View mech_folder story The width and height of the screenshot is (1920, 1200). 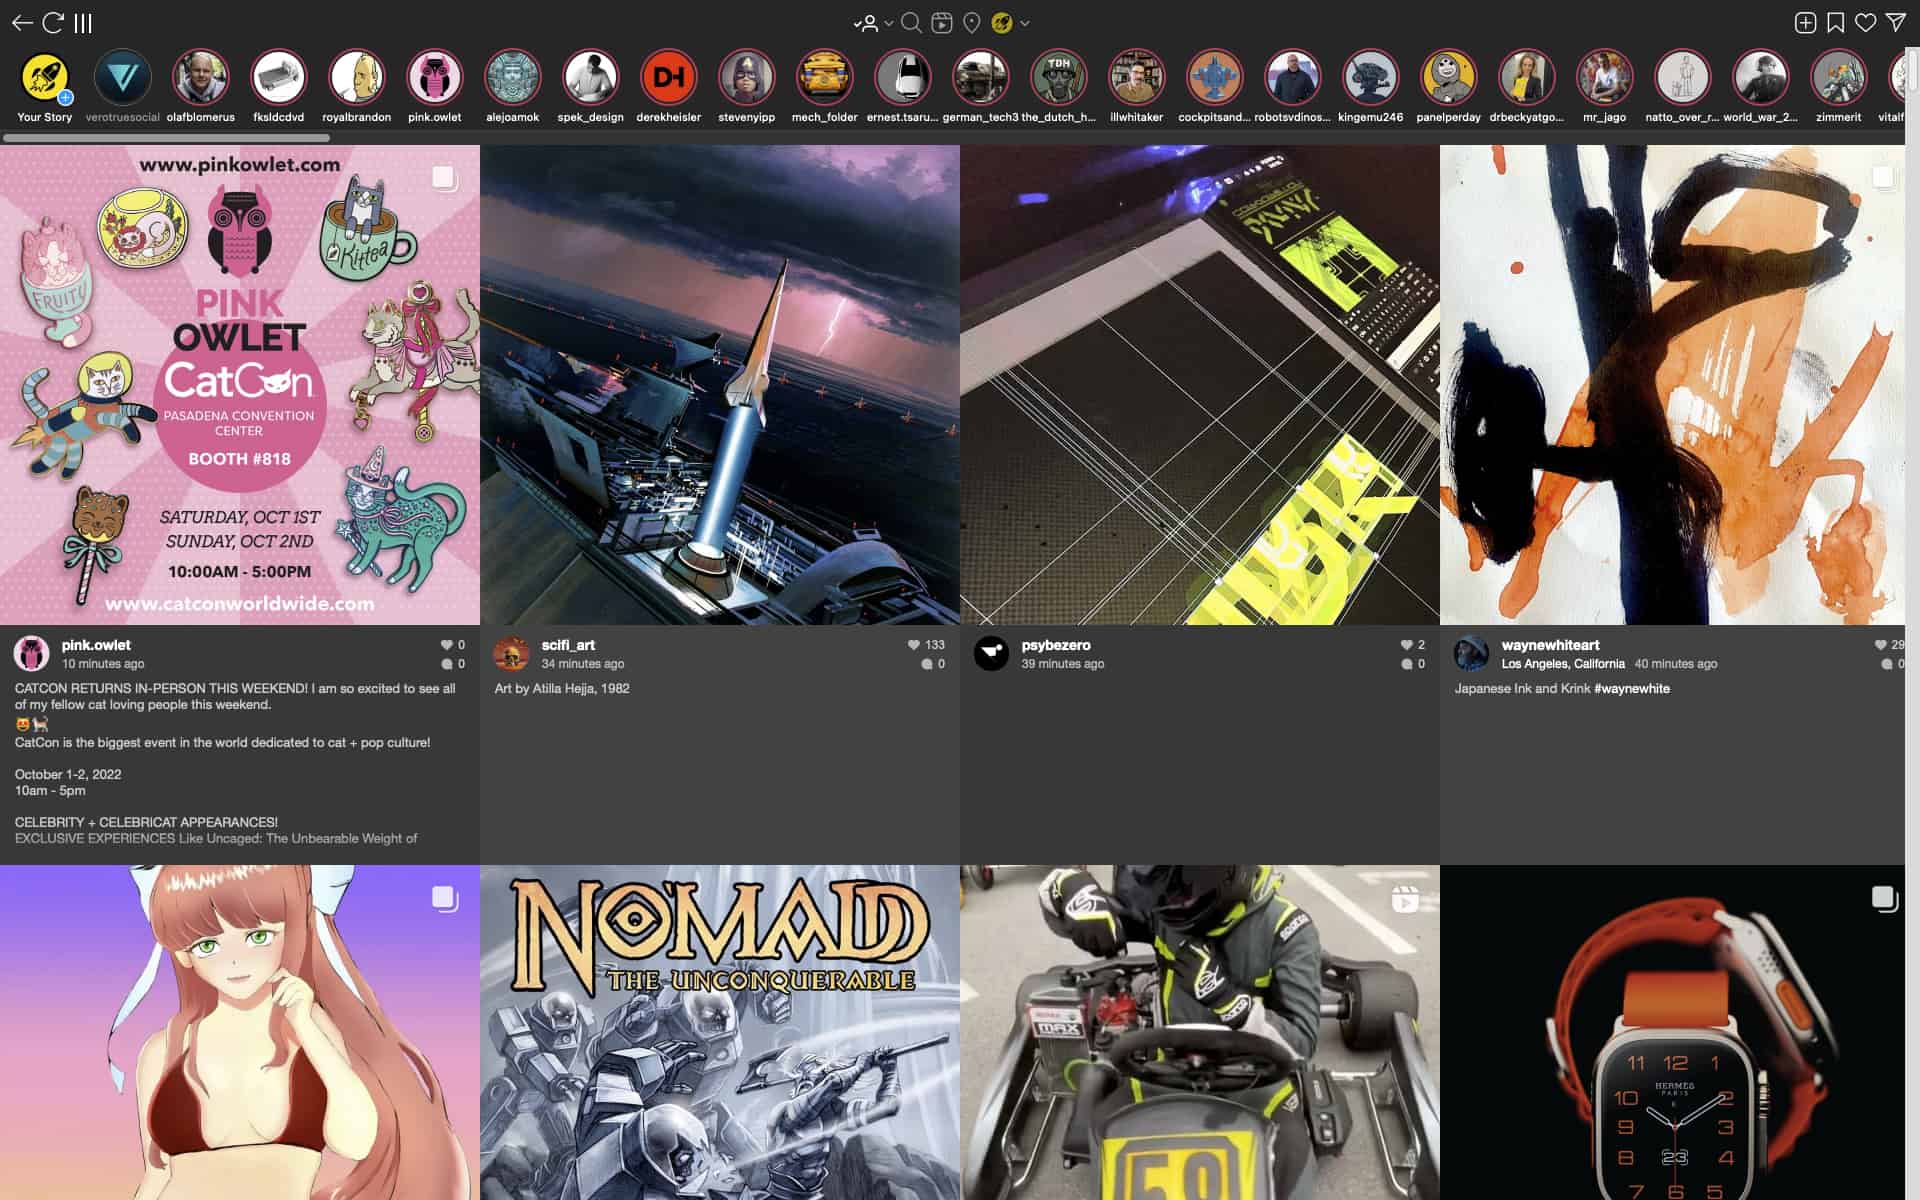(x=824, y=78)
